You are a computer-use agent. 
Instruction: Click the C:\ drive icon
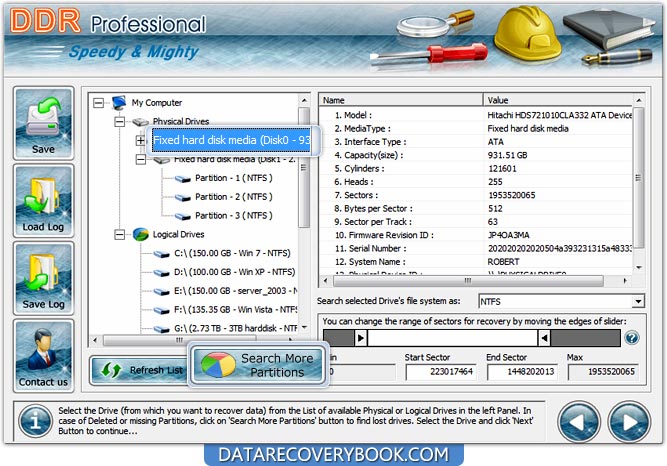tap(161, 254)
